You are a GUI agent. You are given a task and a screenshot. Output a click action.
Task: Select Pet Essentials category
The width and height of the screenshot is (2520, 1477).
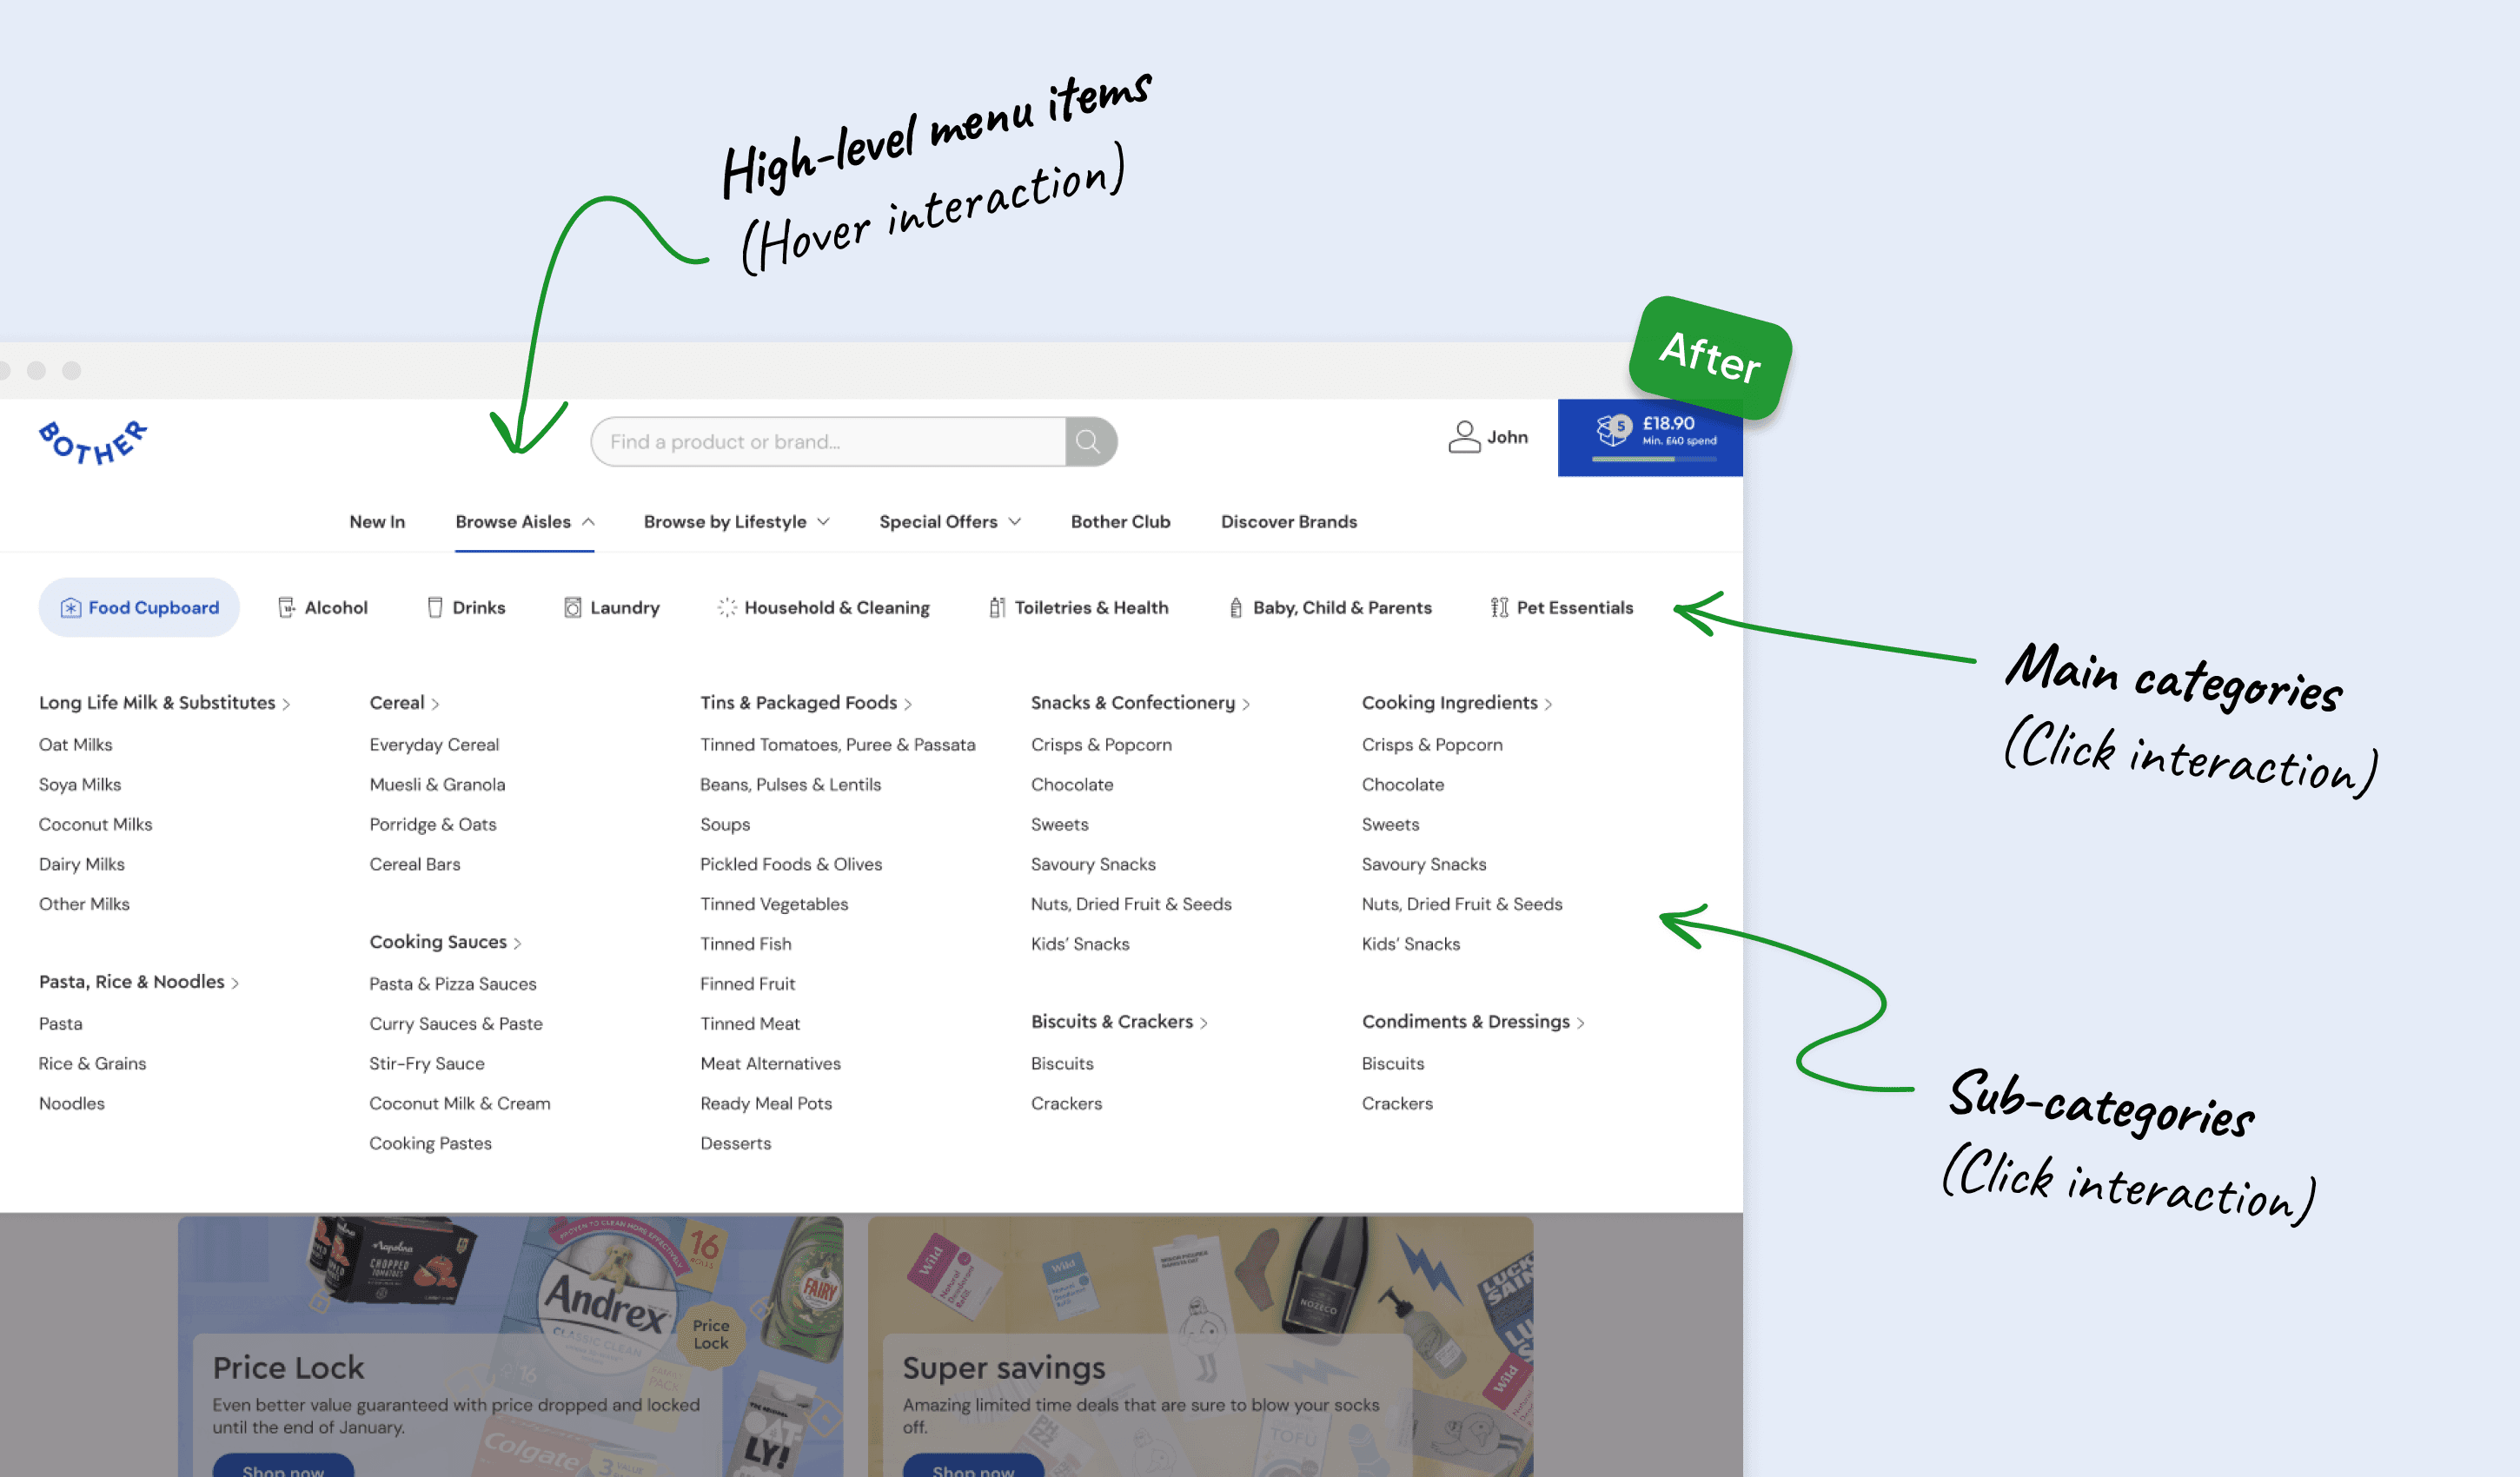point(1562,608)
